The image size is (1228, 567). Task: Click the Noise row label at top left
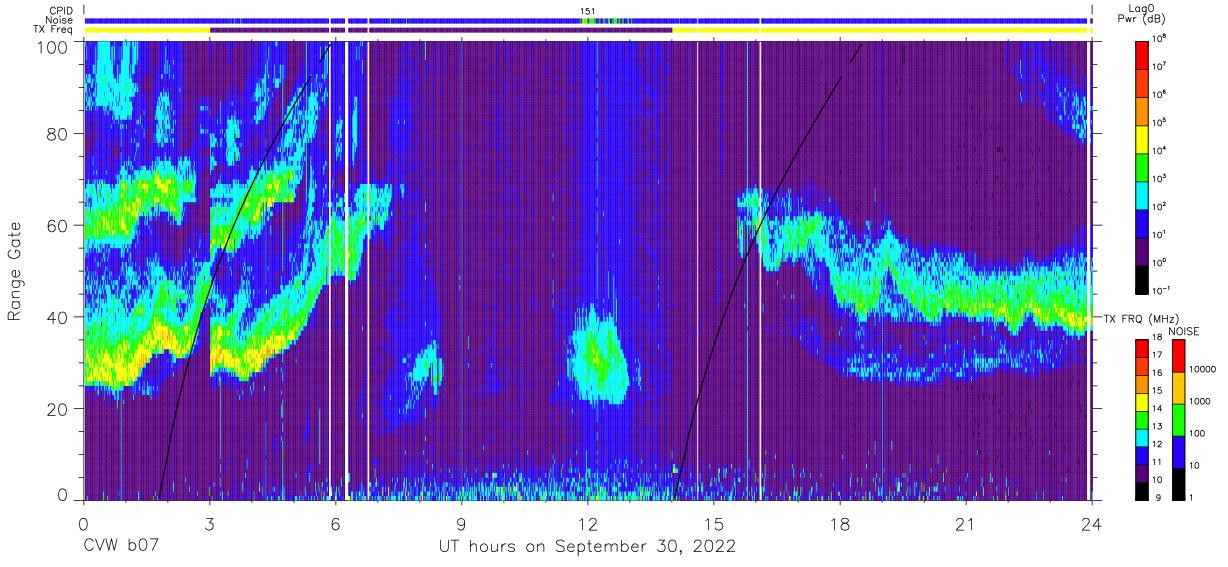[61, 20]
